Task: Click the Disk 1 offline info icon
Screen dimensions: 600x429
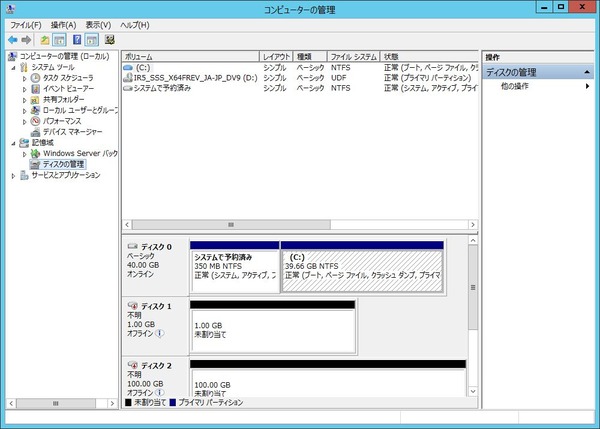Action: coord(160,333)
